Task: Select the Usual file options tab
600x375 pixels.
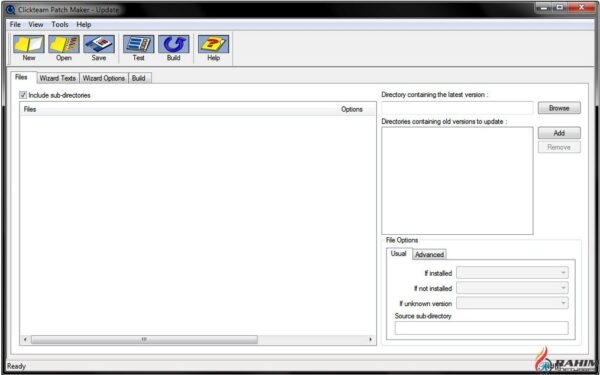Action: [399, 254]
